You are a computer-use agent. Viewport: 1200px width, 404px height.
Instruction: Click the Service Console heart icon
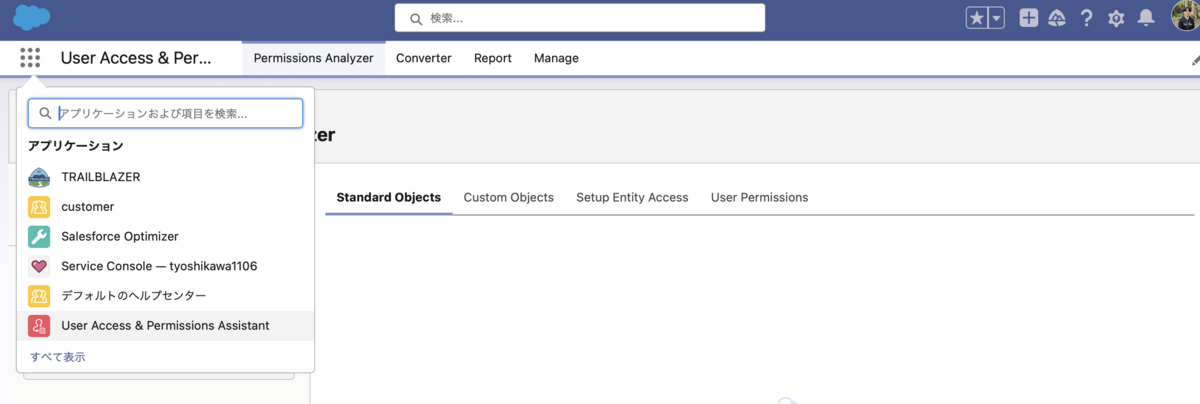click(39, 267)
